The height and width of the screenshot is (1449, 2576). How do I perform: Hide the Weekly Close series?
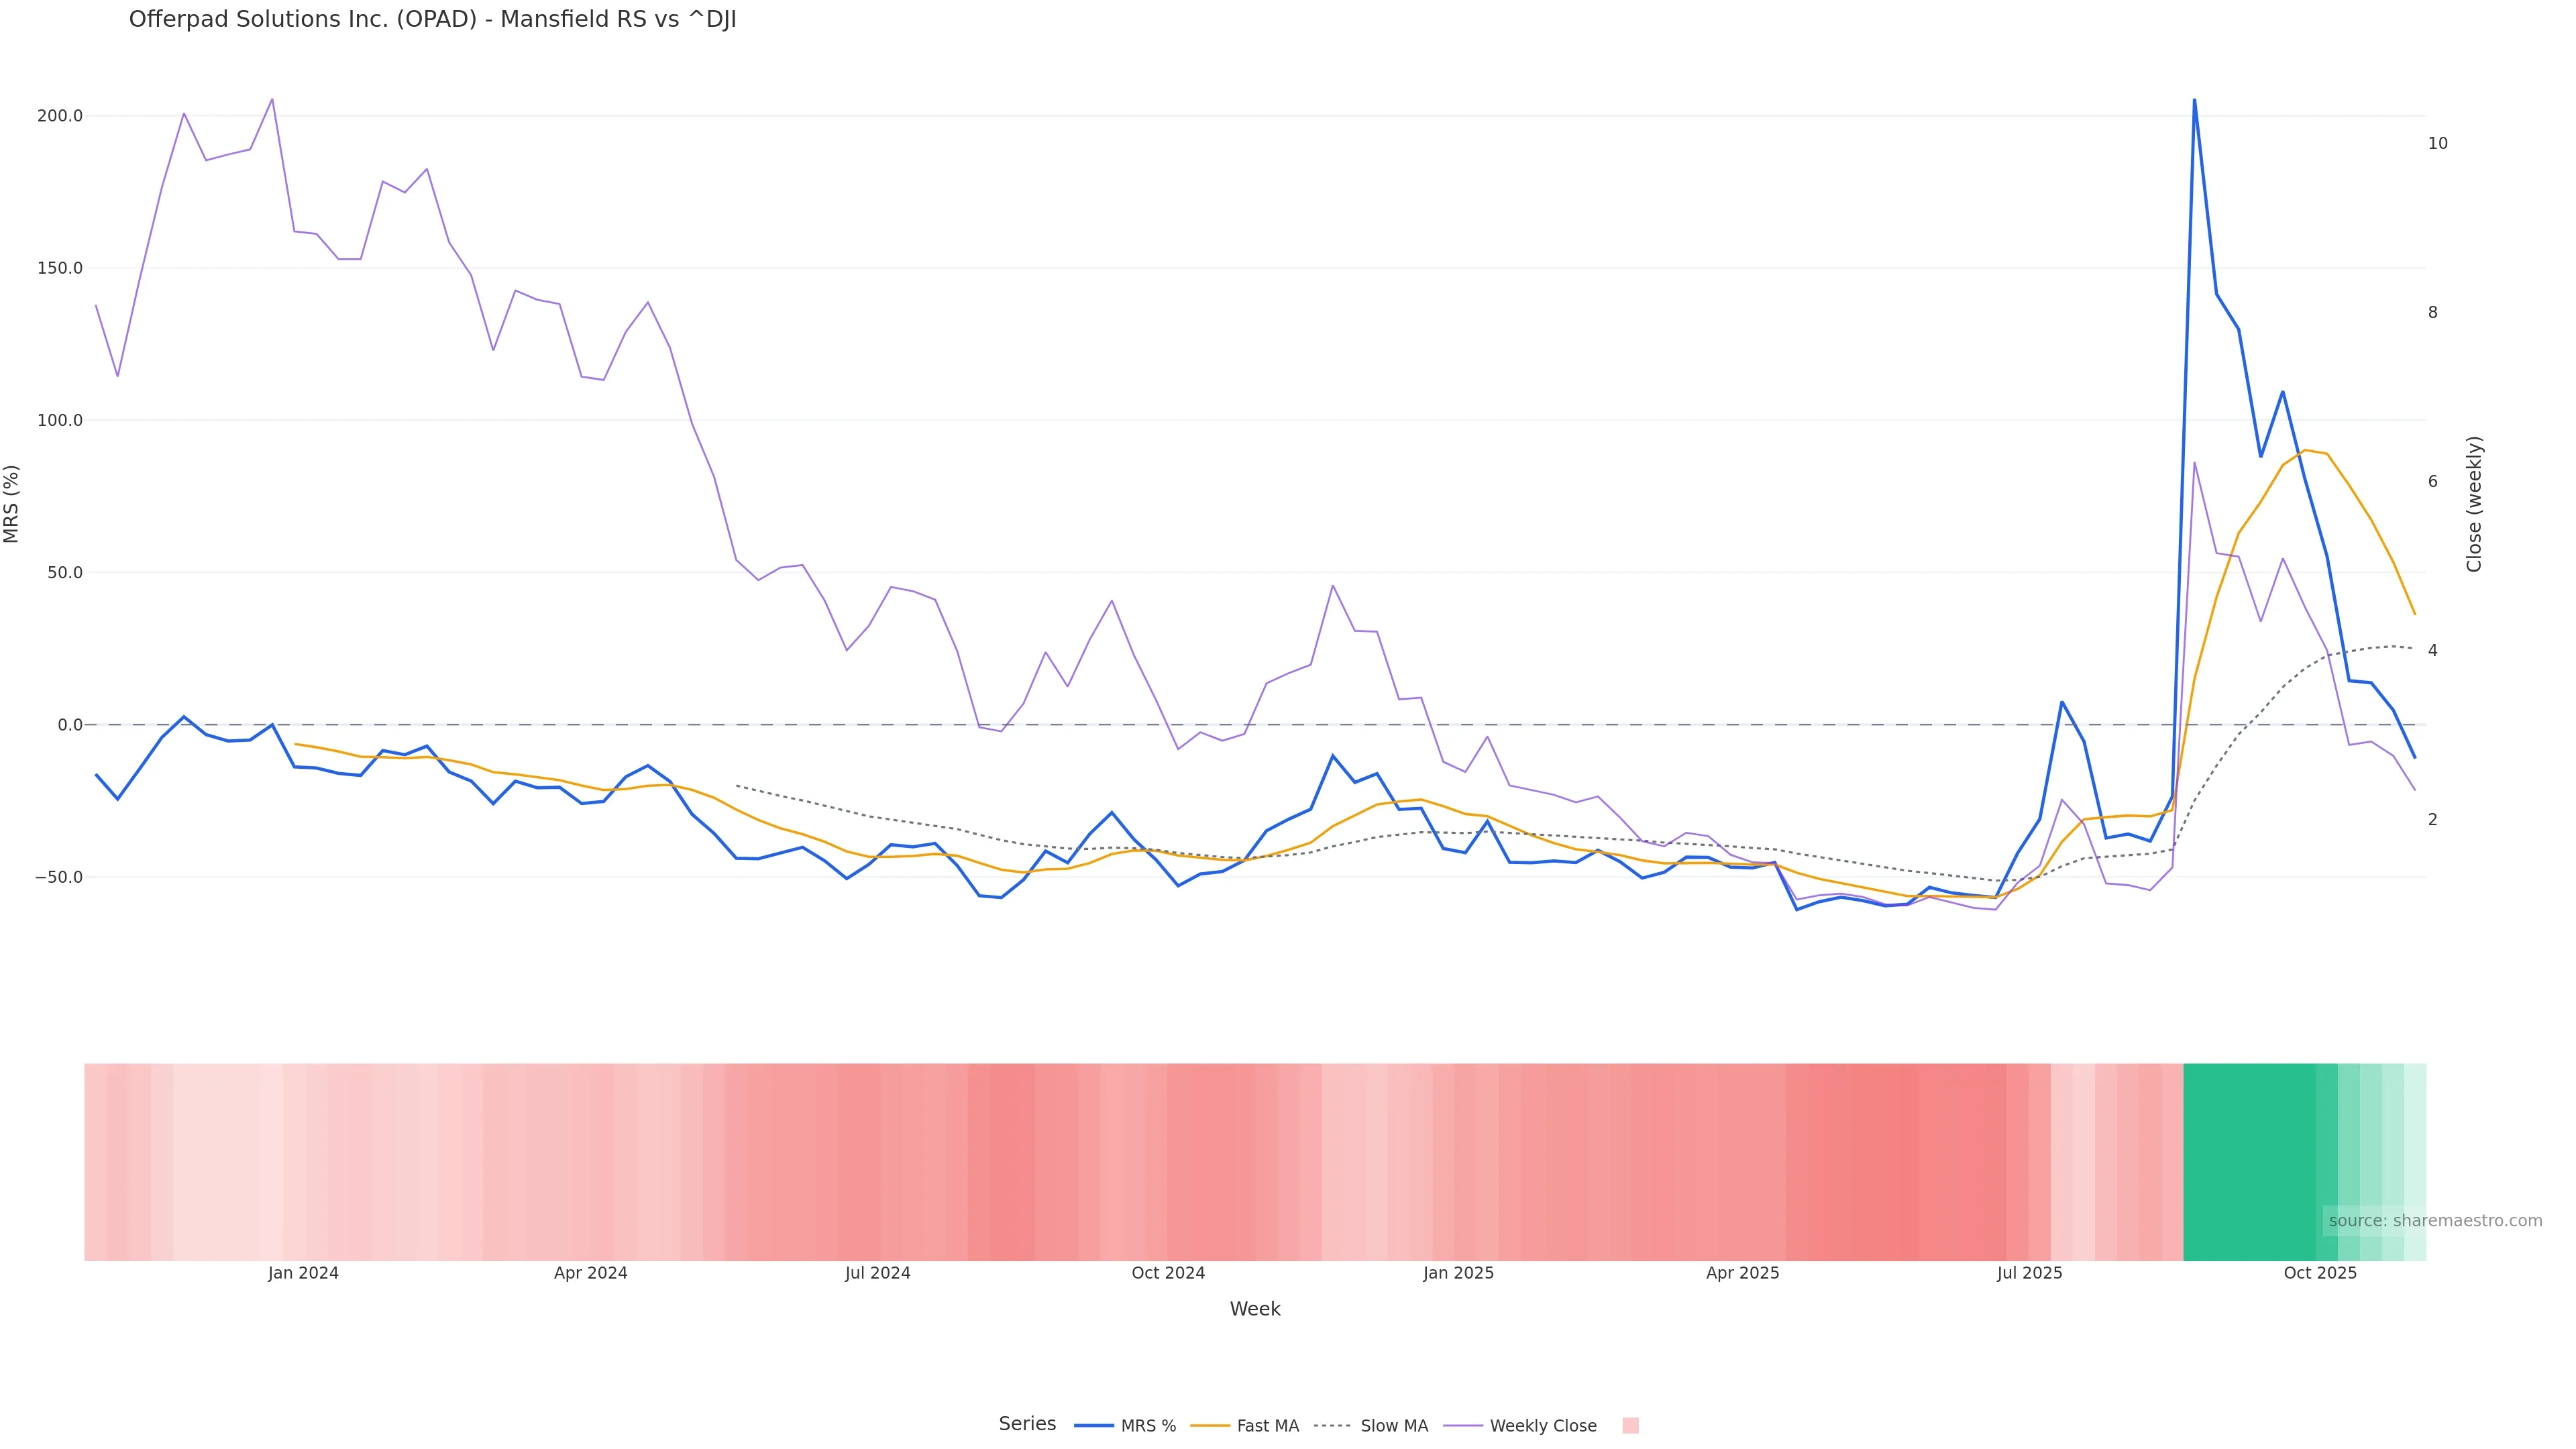point(1542,1426)
